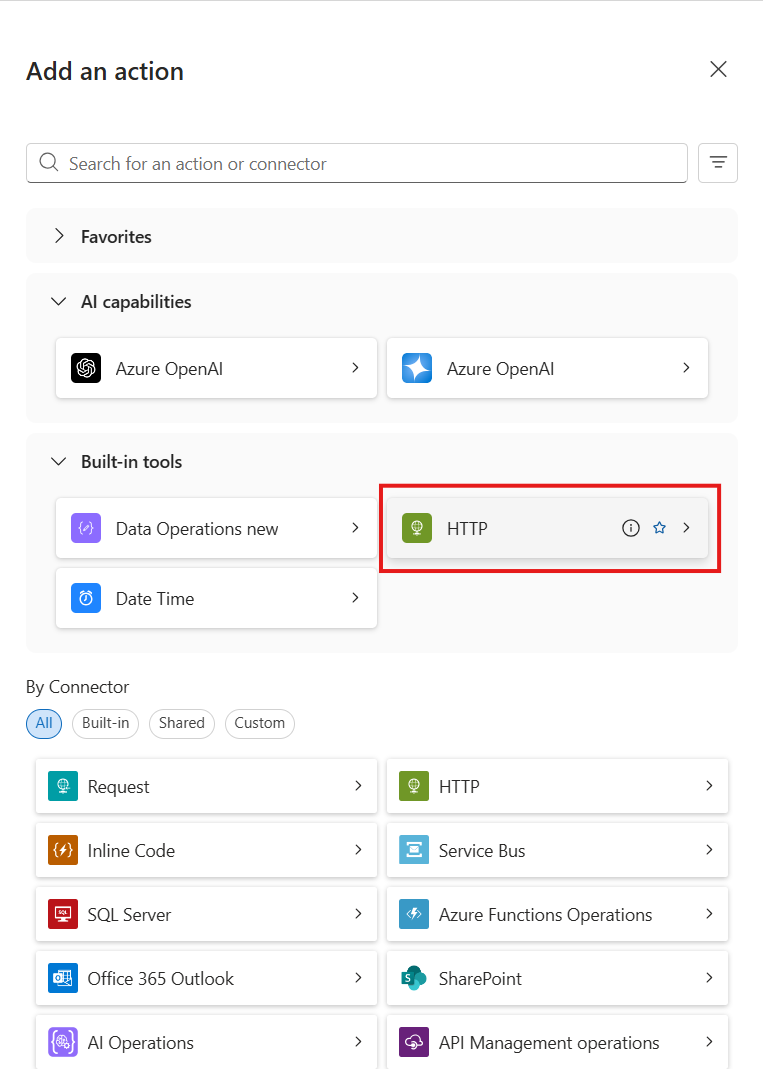This screenshot has height=1069, width=763.
Task: Select the Custom connector filter
Action: [x=260, y=723]
